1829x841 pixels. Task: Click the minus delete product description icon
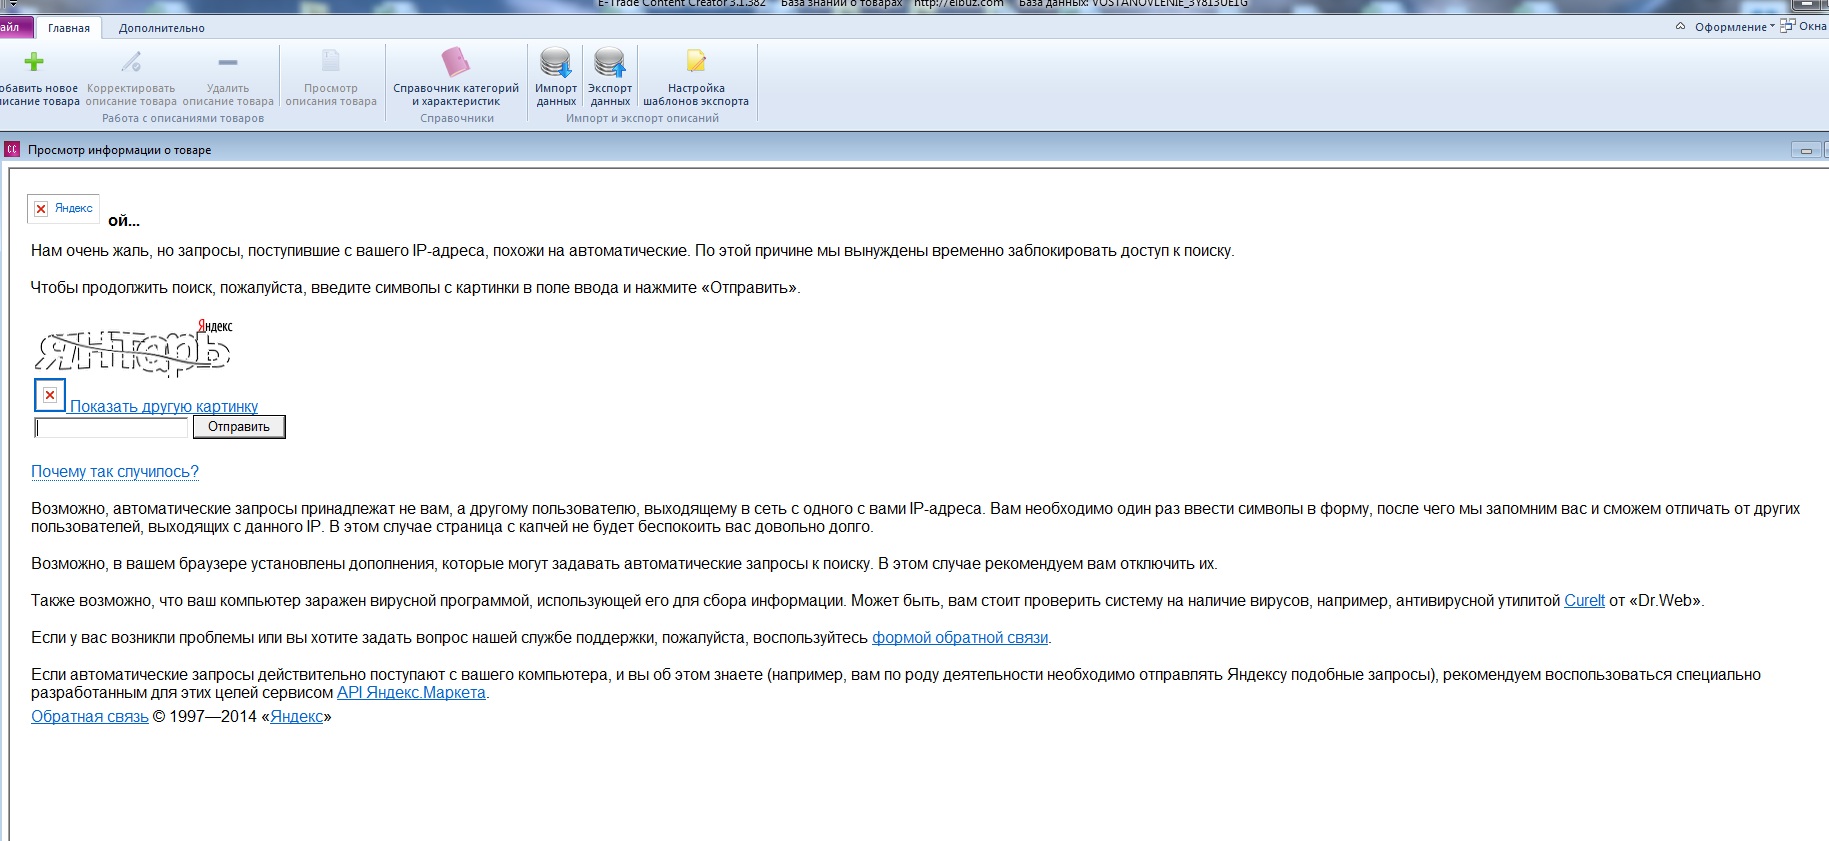pos(228,62)
